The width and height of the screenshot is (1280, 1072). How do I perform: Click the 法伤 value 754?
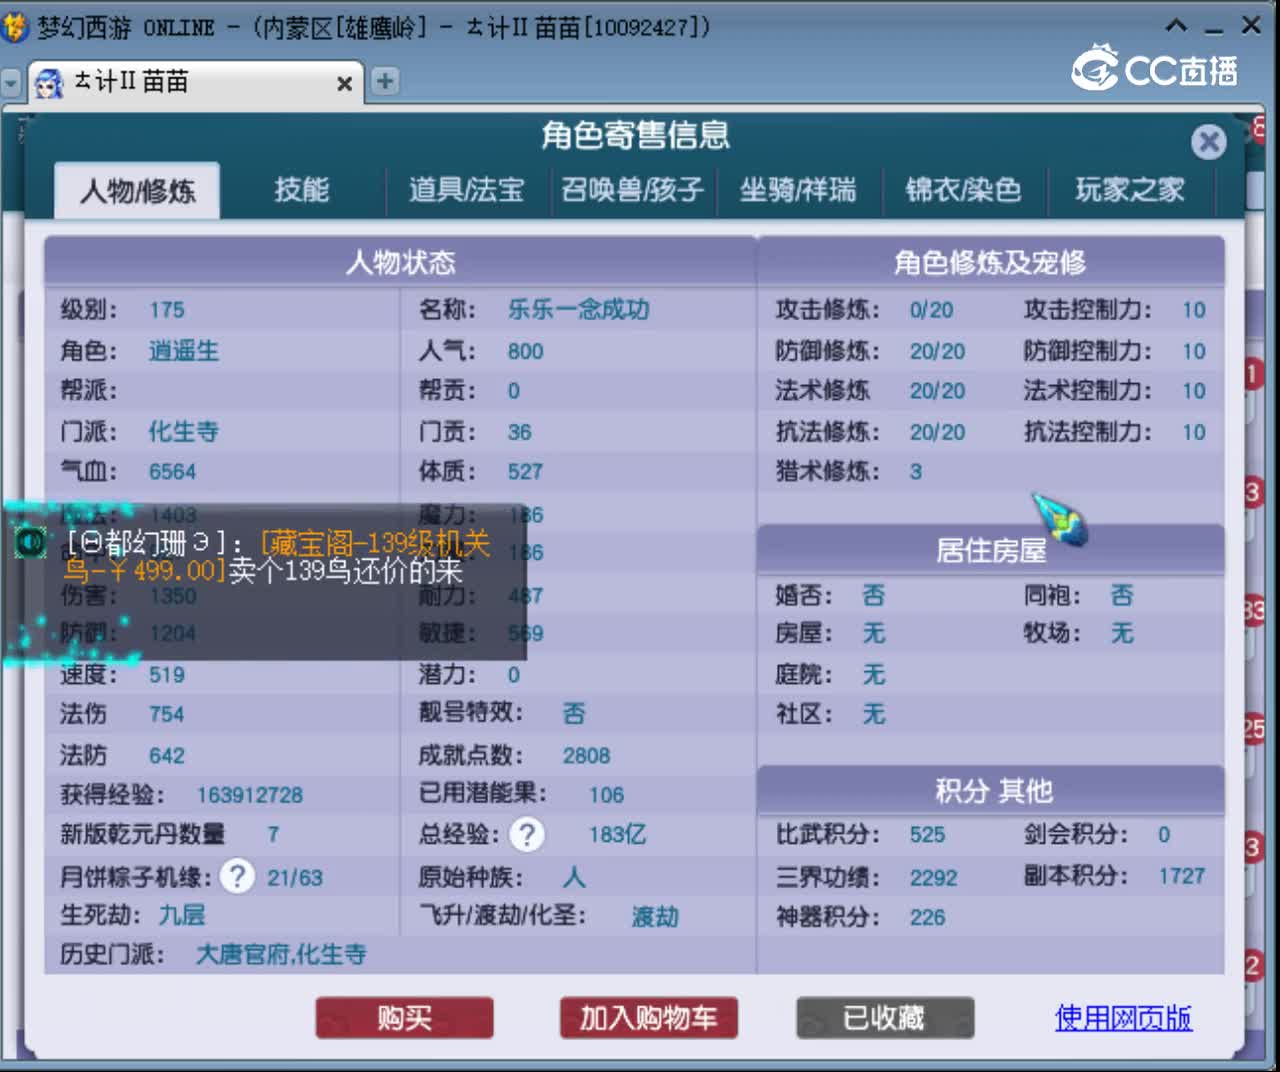click(166, 714)
